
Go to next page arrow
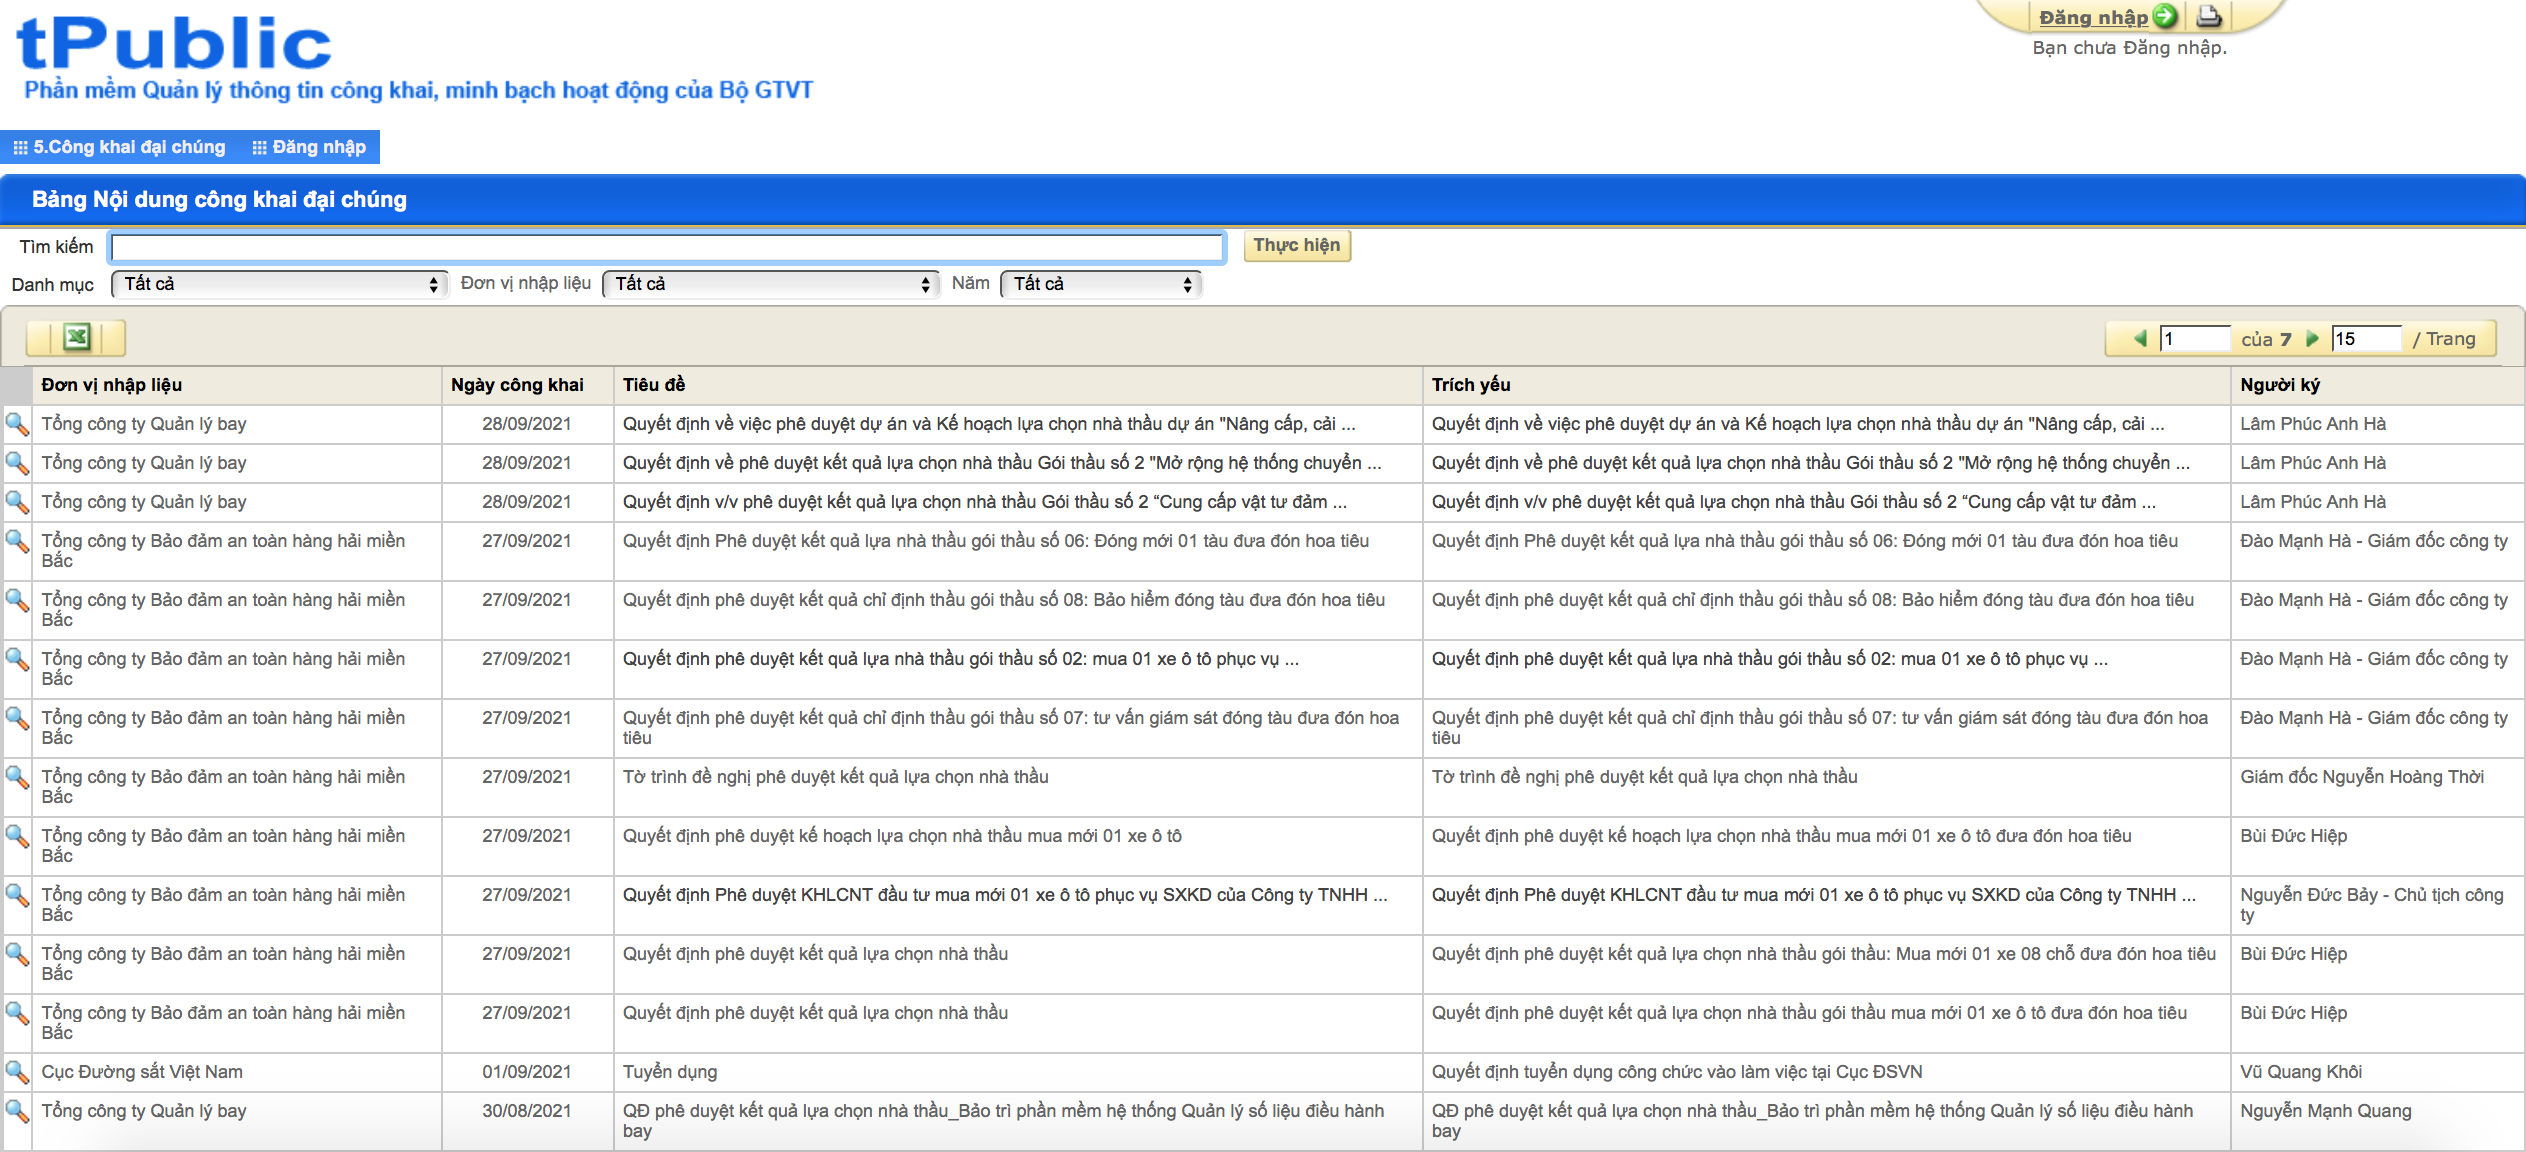pos(2312,339)
